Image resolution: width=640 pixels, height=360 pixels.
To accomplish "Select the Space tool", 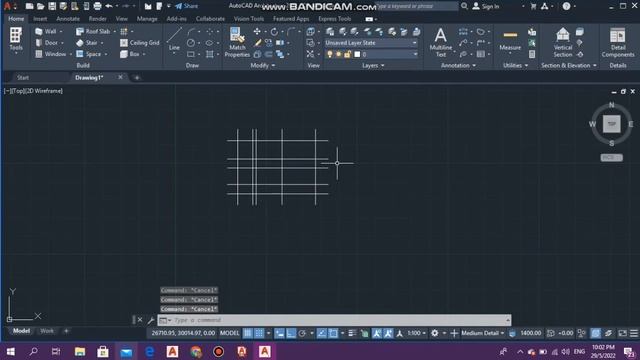I will (89, 54).
